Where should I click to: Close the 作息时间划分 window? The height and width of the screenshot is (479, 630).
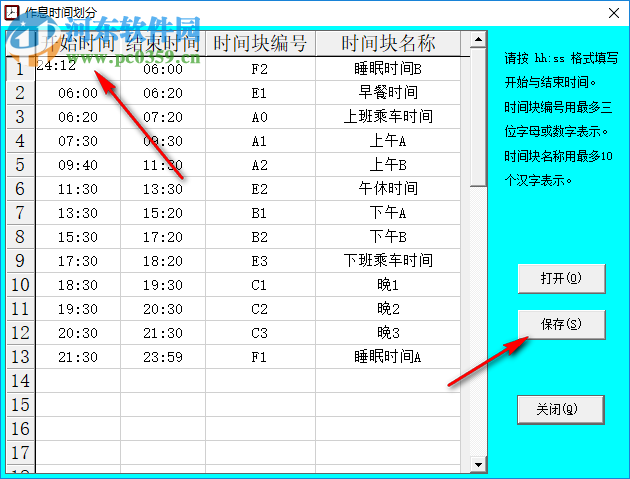pos(614,13)
